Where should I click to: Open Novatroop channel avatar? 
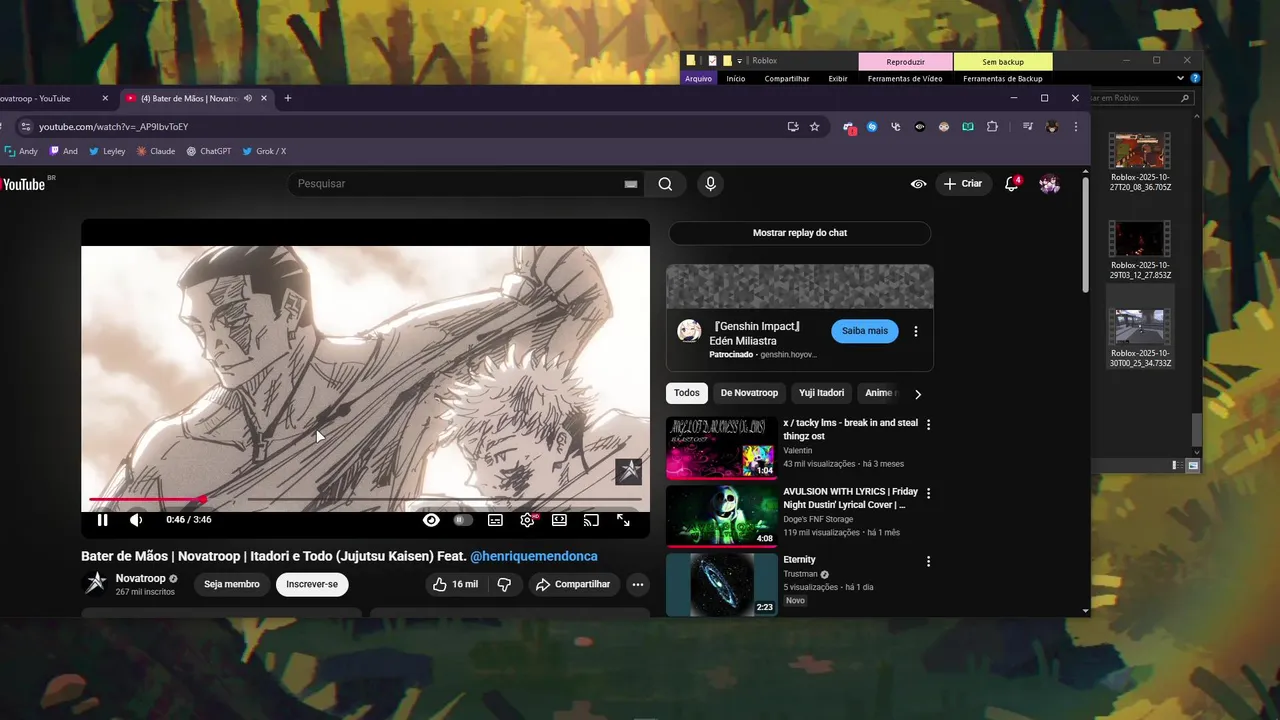(96, 584)
